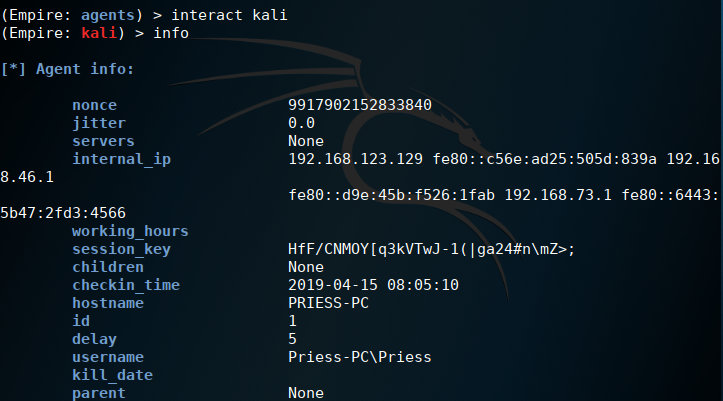Click the red 'kali' prompt name
Viewport: 723px width, 401px height.
(x=99, y=33)
